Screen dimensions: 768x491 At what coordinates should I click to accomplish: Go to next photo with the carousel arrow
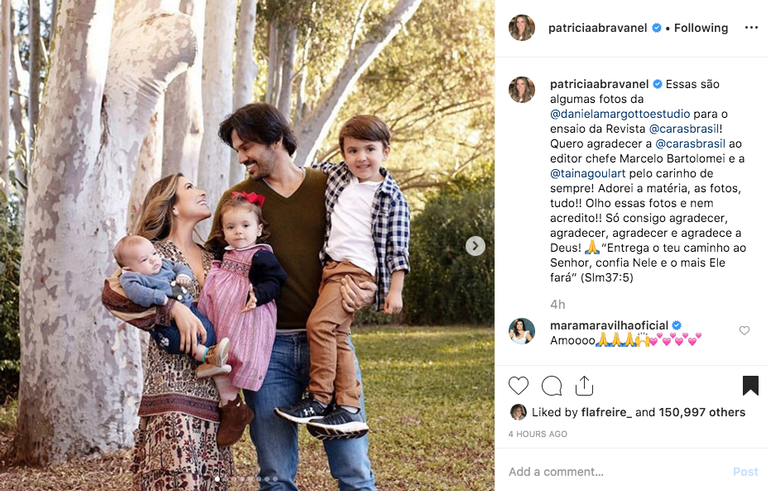[475, 246]
